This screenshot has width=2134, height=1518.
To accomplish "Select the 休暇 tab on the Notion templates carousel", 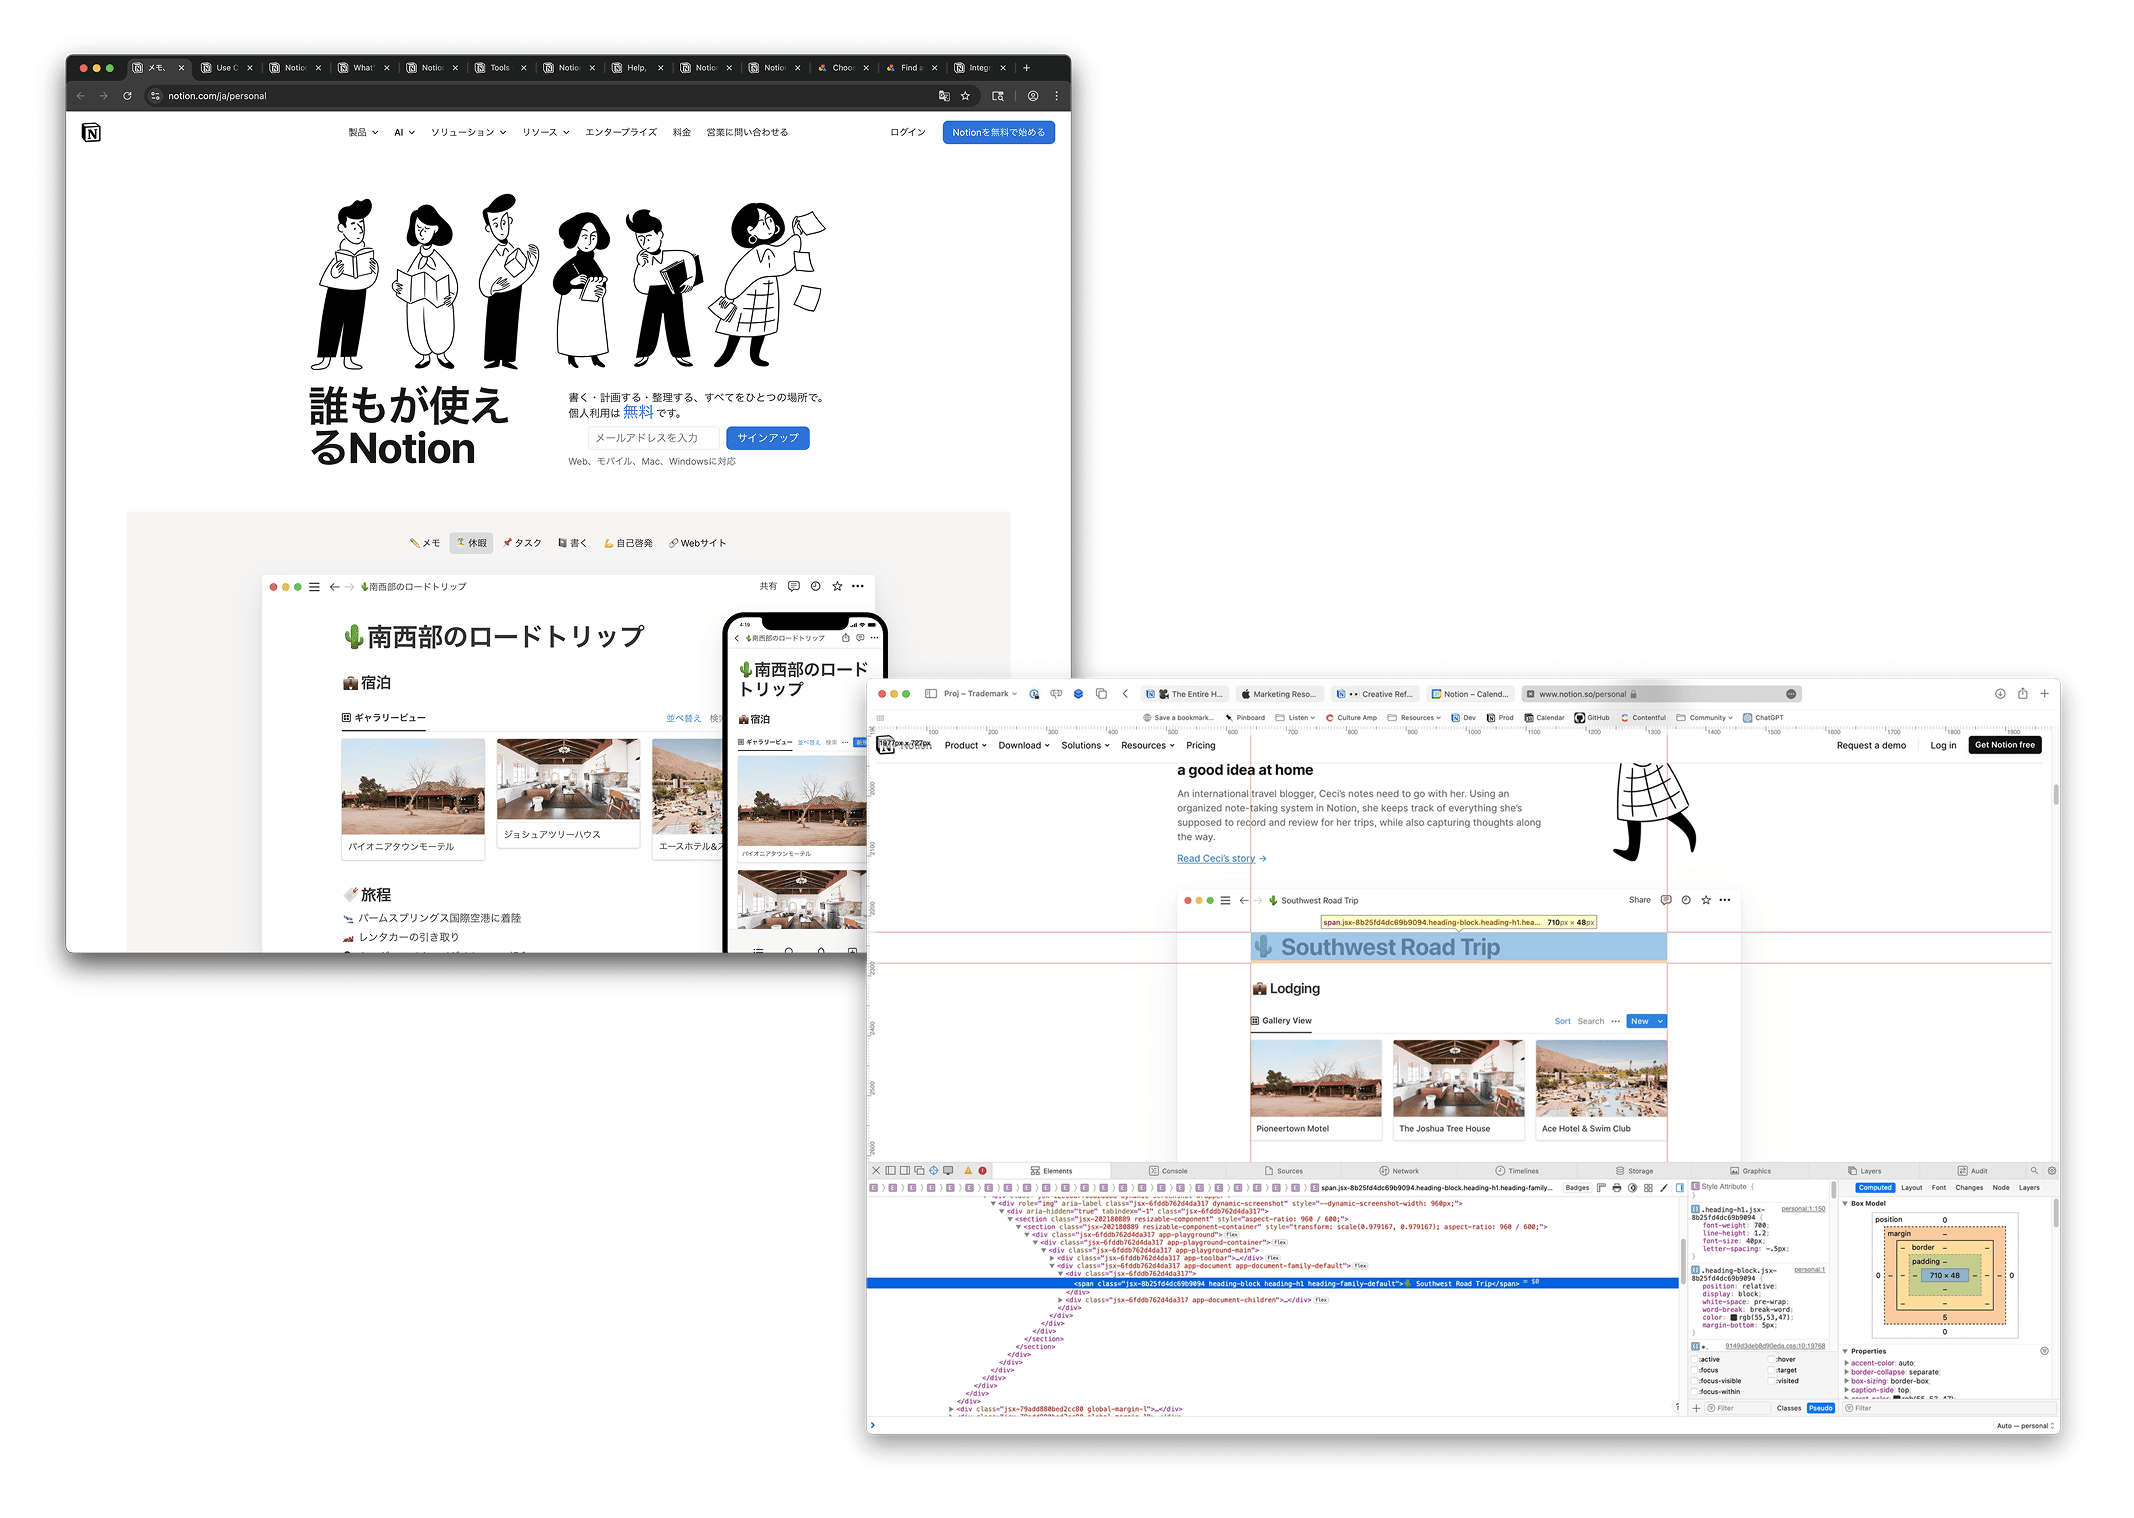I will [471, 542].
